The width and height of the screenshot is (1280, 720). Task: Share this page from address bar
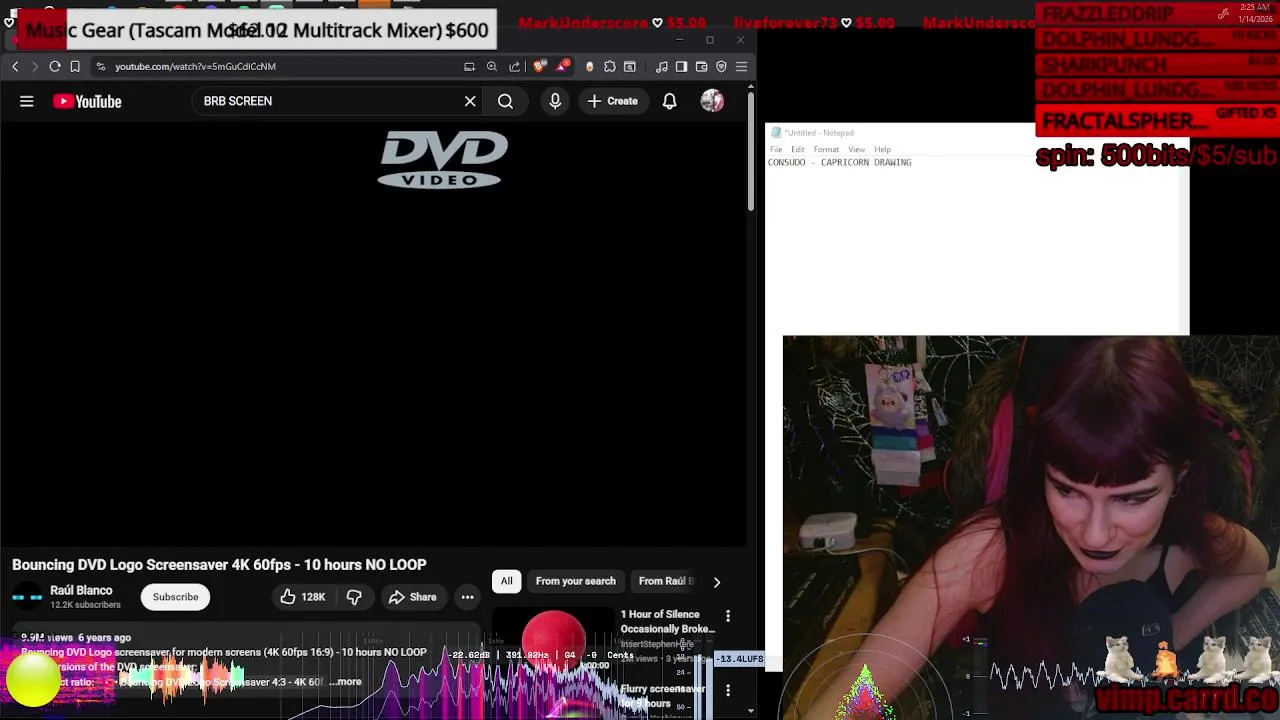pyautogui.click(x=514, y=66)
